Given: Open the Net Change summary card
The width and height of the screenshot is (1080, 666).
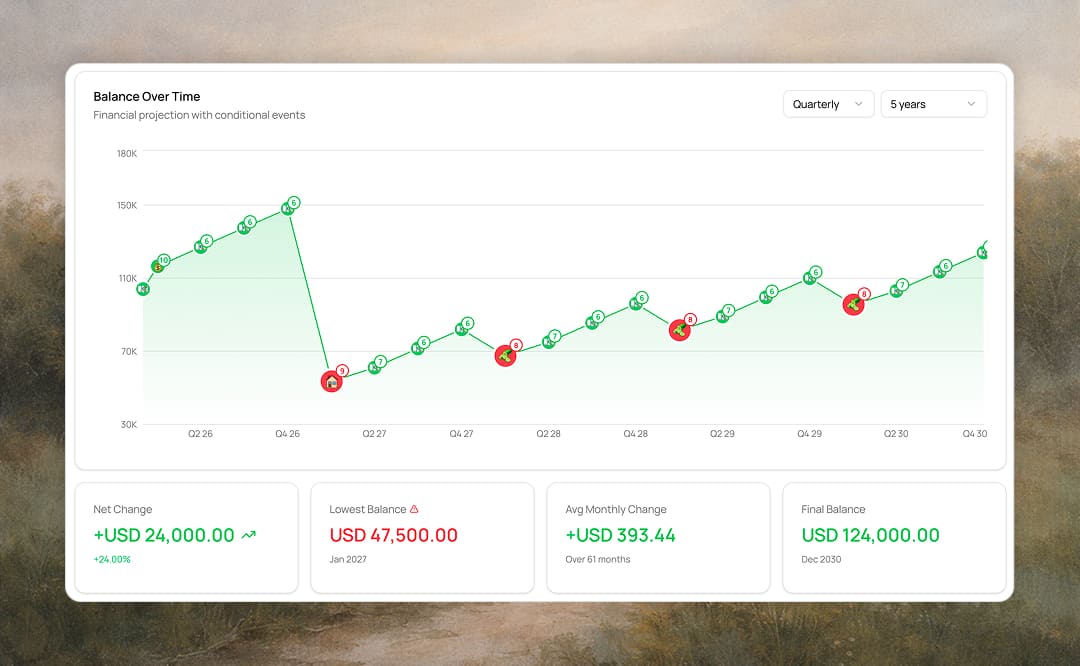Looking at the screenshot, I should point(186,537).
